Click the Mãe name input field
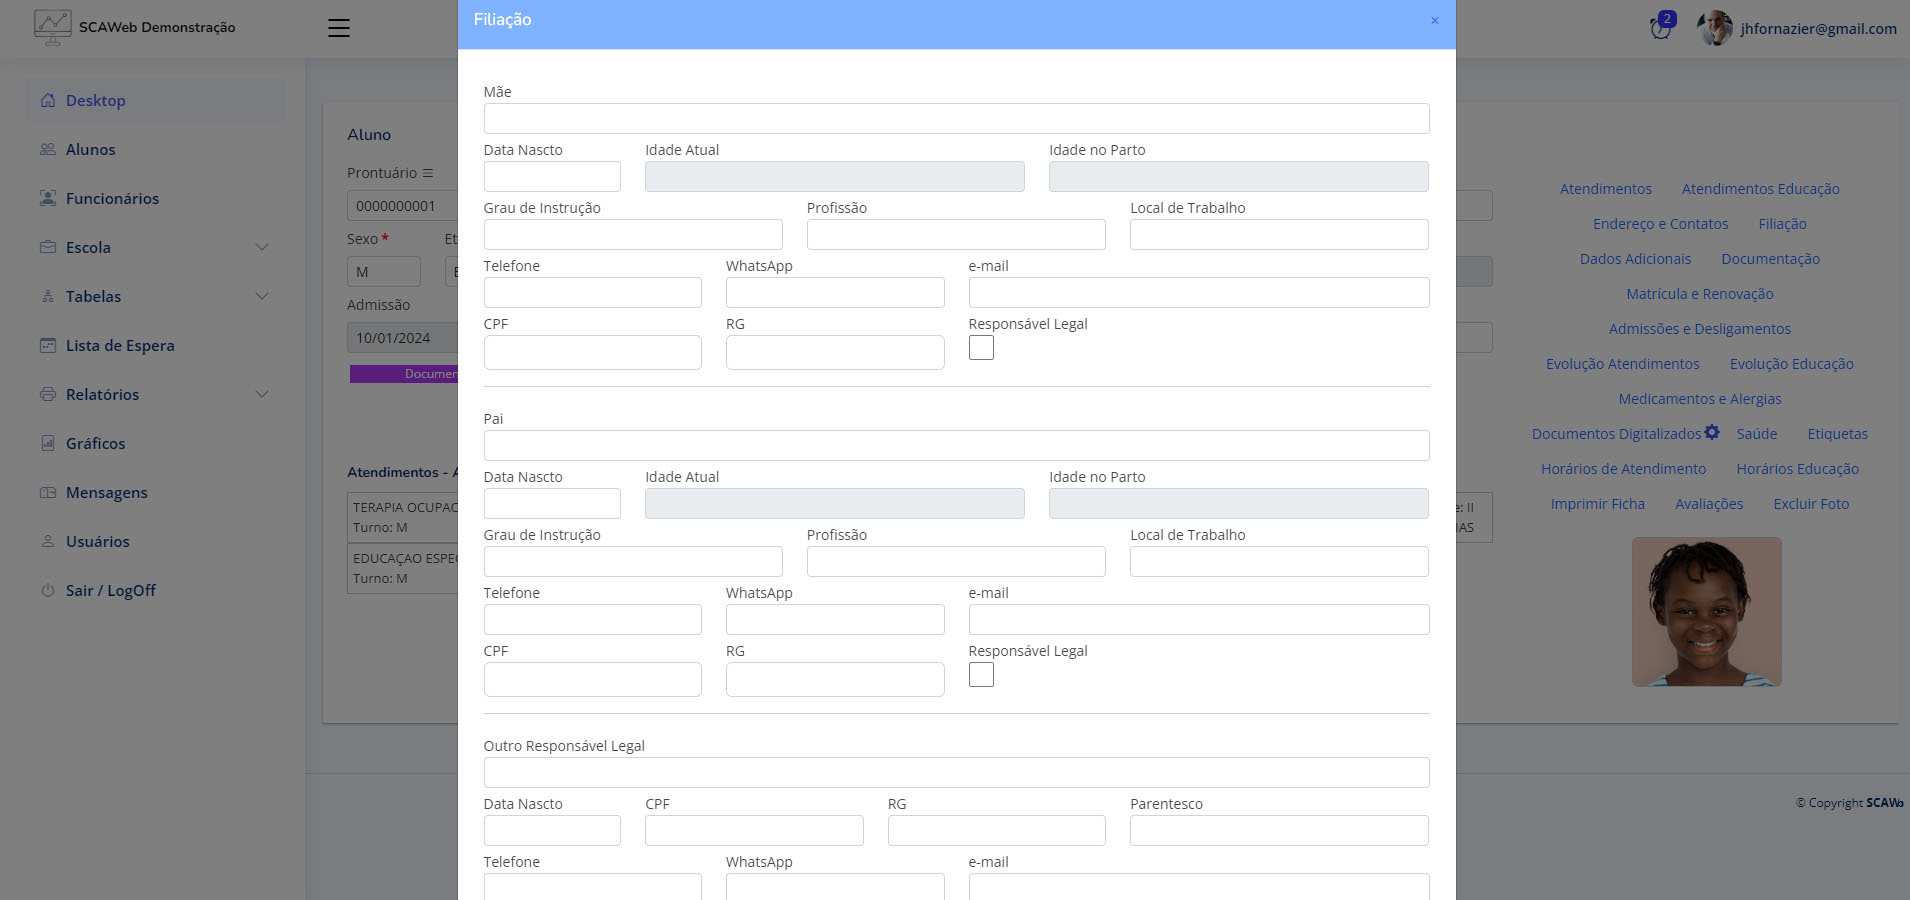The height and width of the screenshot is (900, 1910). 956,119
